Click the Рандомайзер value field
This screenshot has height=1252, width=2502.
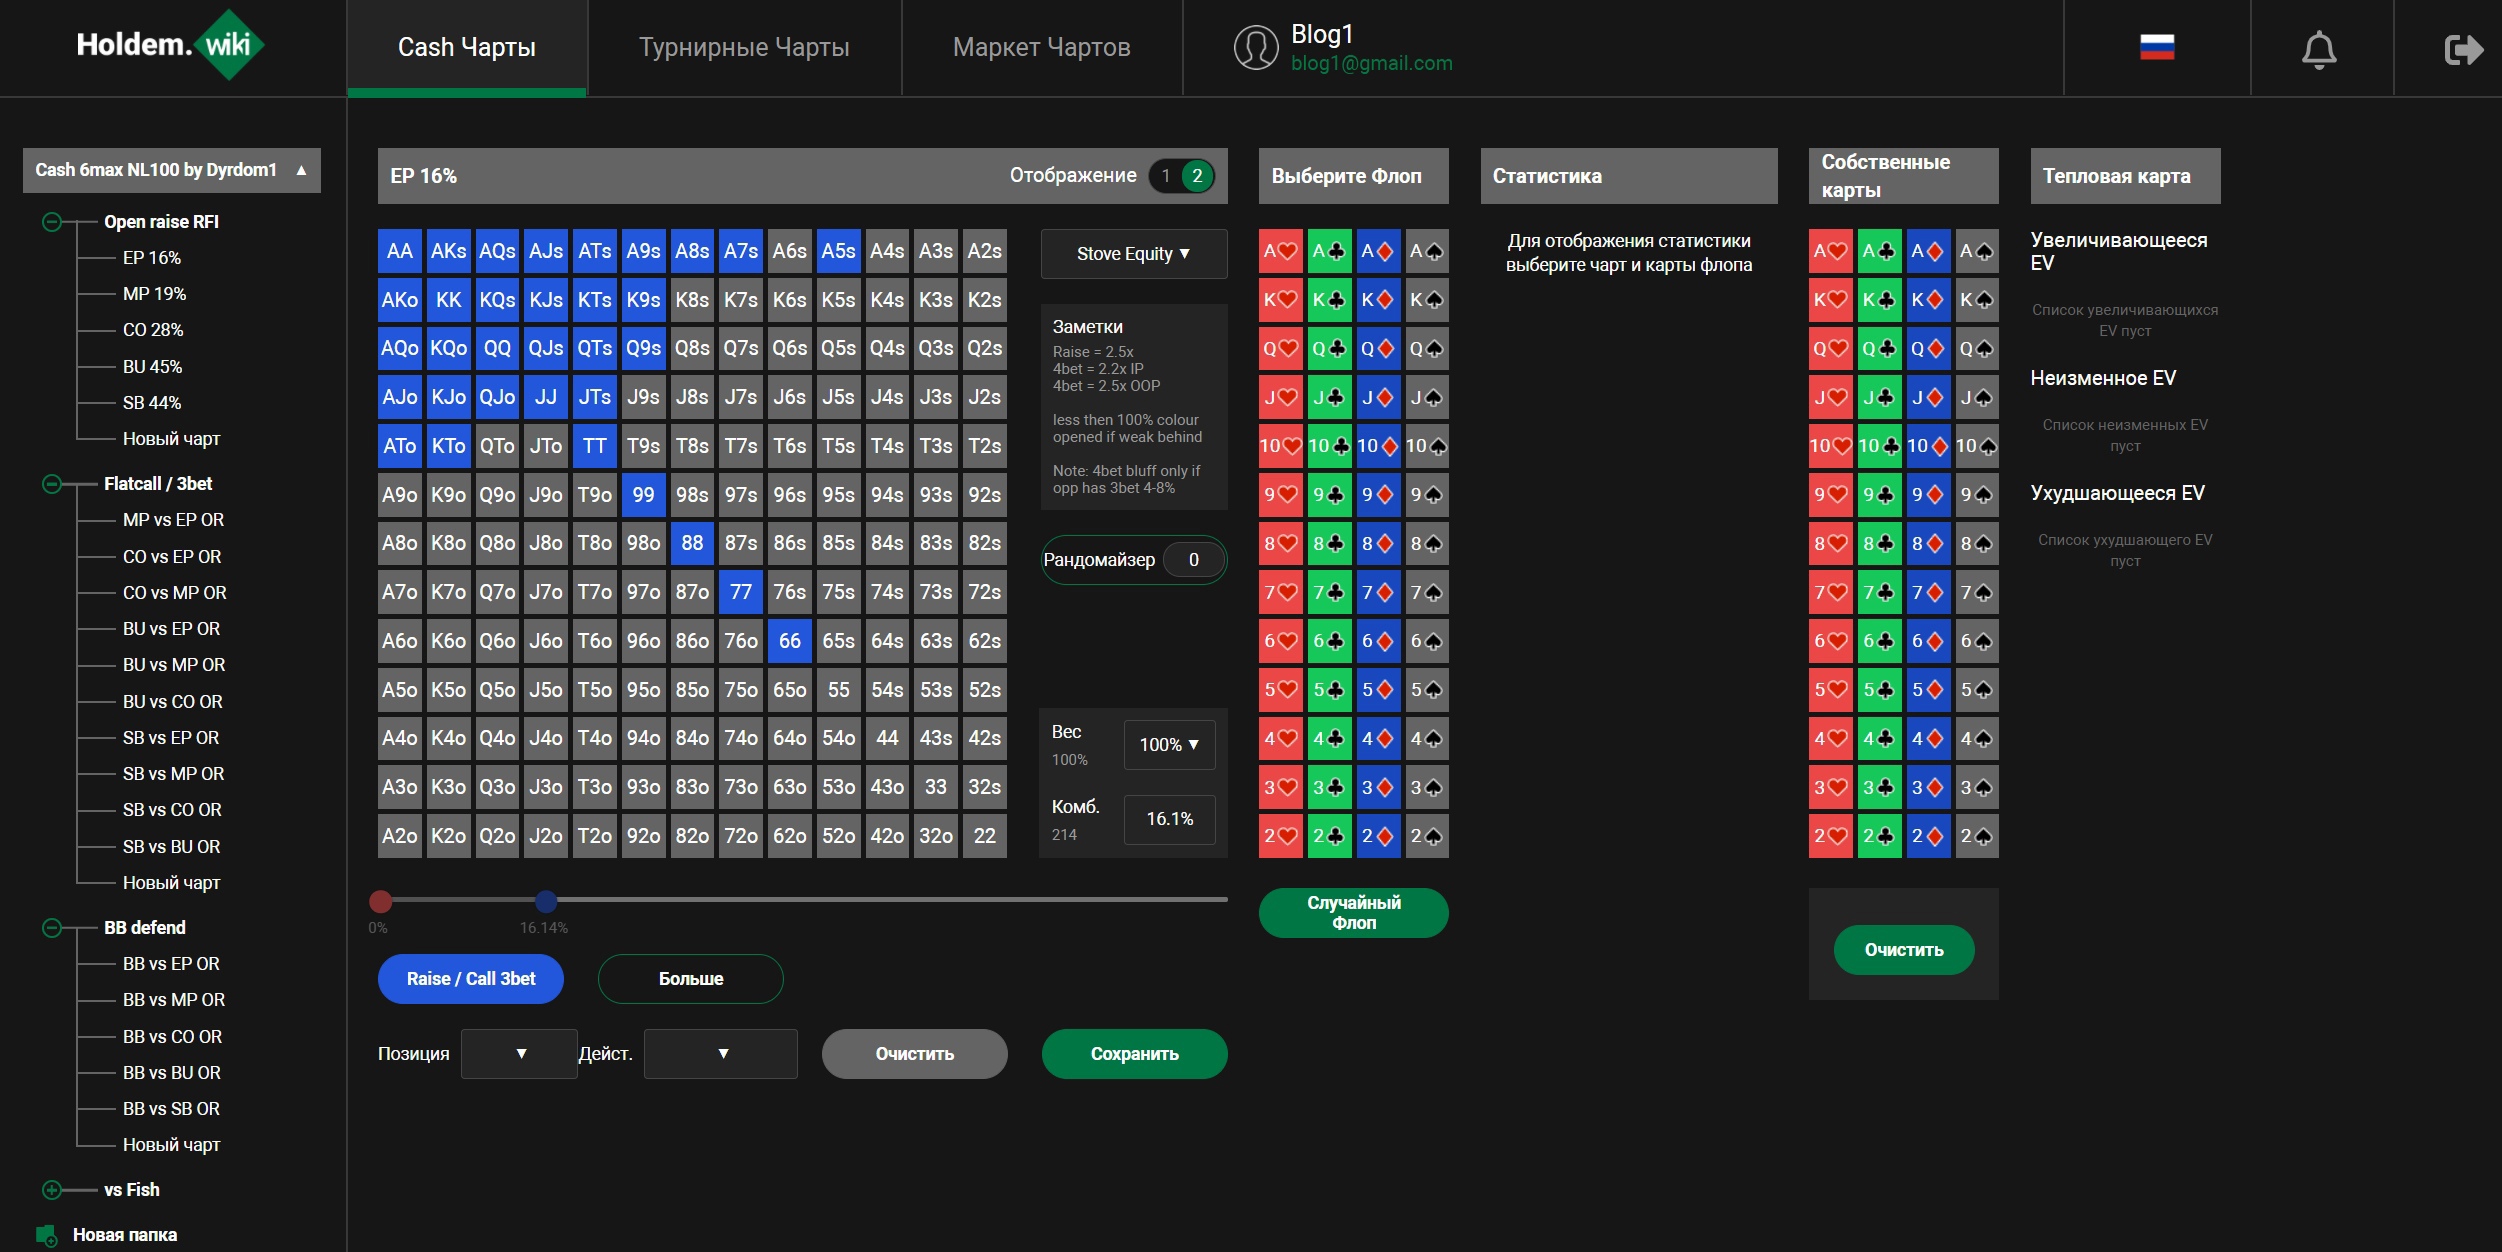click(1193, 560)
